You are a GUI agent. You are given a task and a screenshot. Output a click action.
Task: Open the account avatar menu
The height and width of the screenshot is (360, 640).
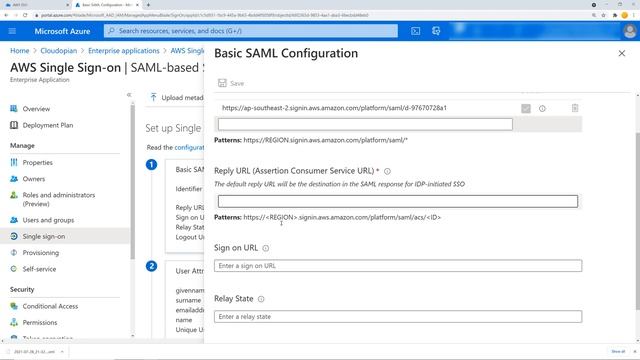(630, 31)
